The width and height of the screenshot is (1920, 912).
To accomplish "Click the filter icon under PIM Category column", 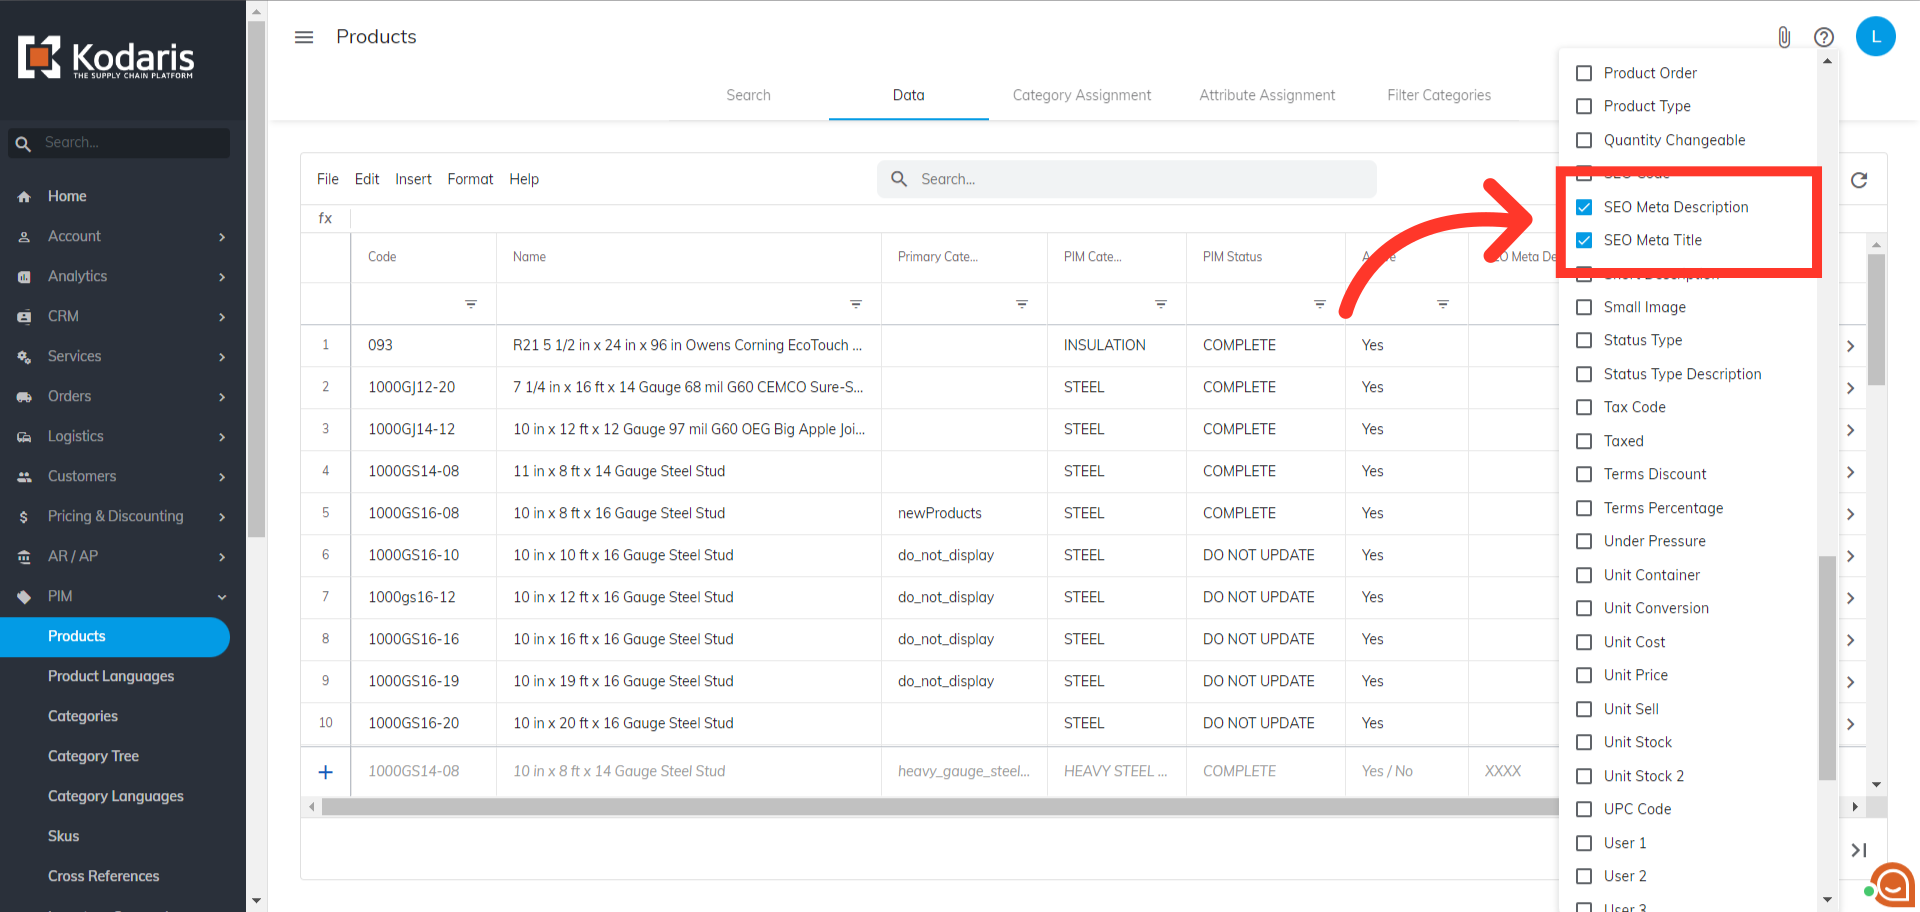I will tap(1161, 304).
